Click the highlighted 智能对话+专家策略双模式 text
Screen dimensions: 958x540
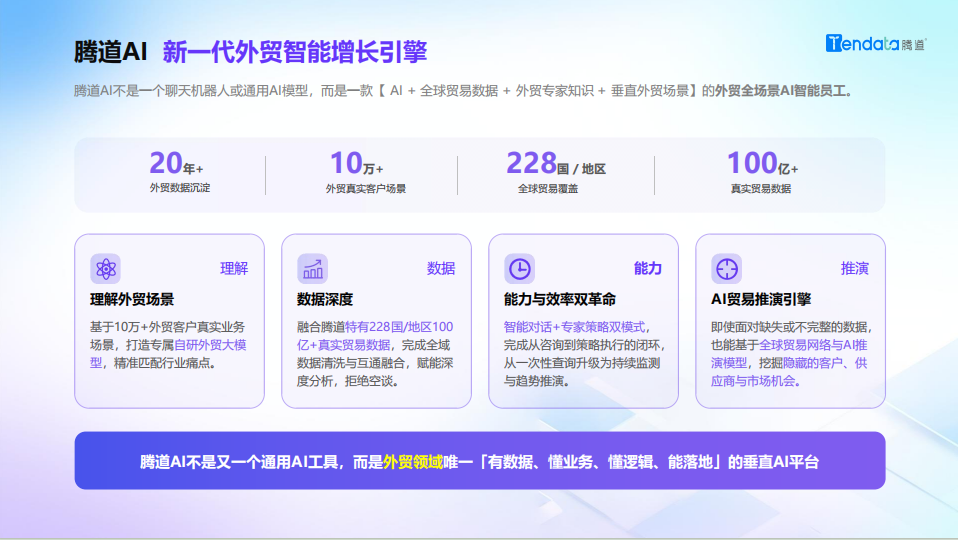574,327
